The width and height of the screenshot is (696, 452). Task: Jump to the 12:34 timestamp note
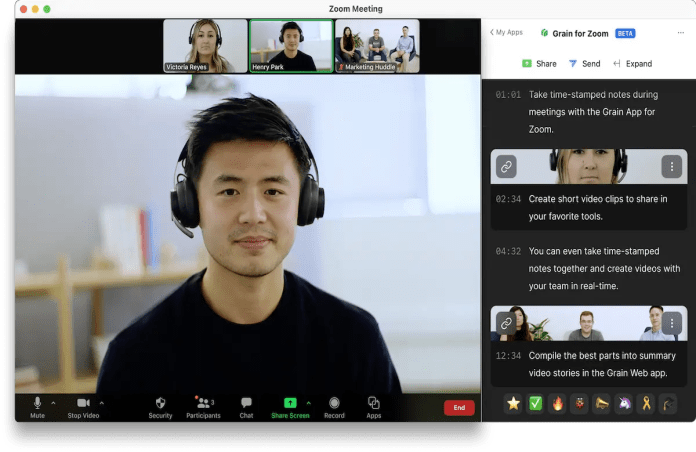tap(508, 356)
